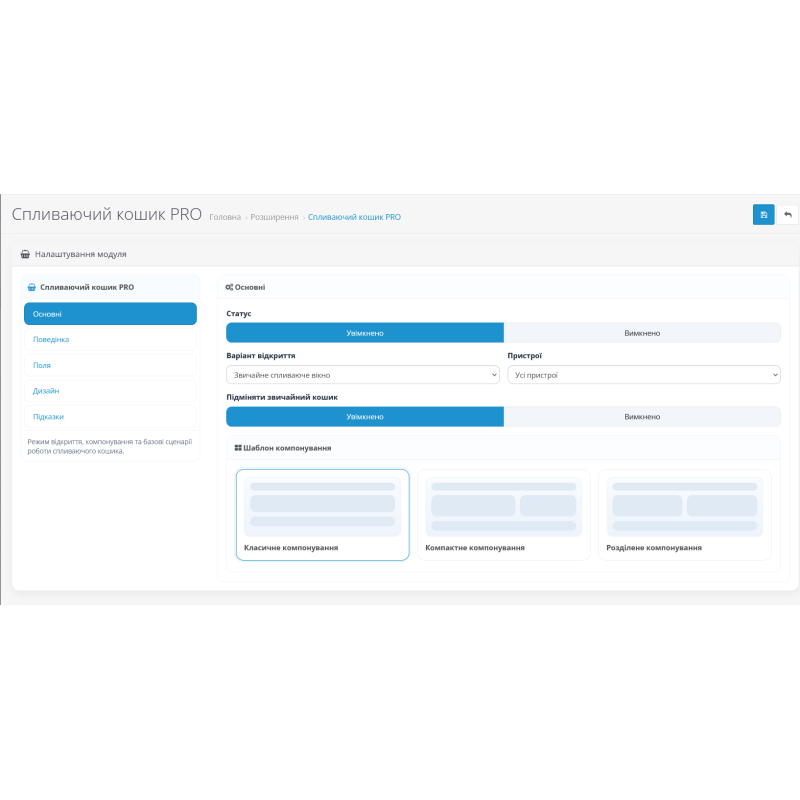Image resolution: width=800 pixels, height=800 pixels.
Task: Click gears icon beside Основні heading
Action: (229, 287)
